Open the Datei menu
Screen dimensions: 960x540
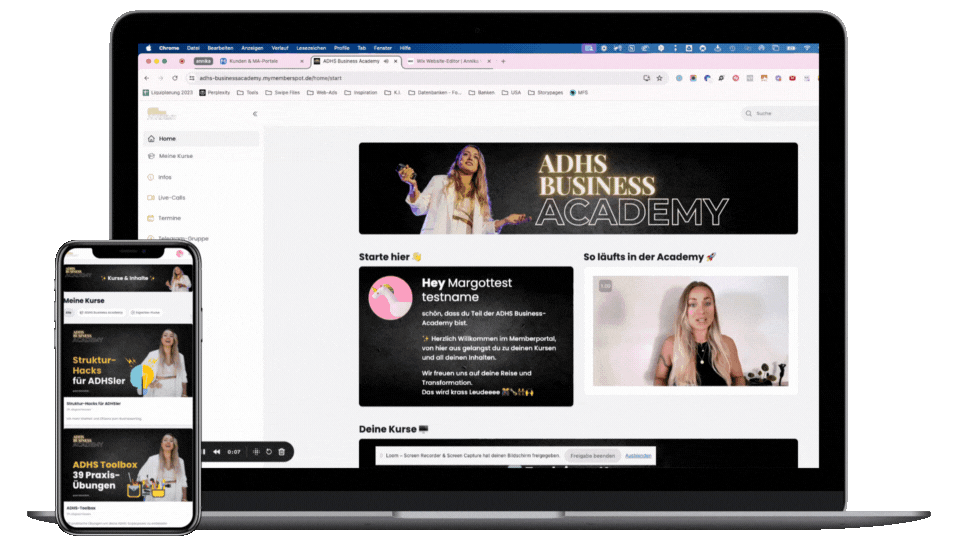click(x=193, y=48)
